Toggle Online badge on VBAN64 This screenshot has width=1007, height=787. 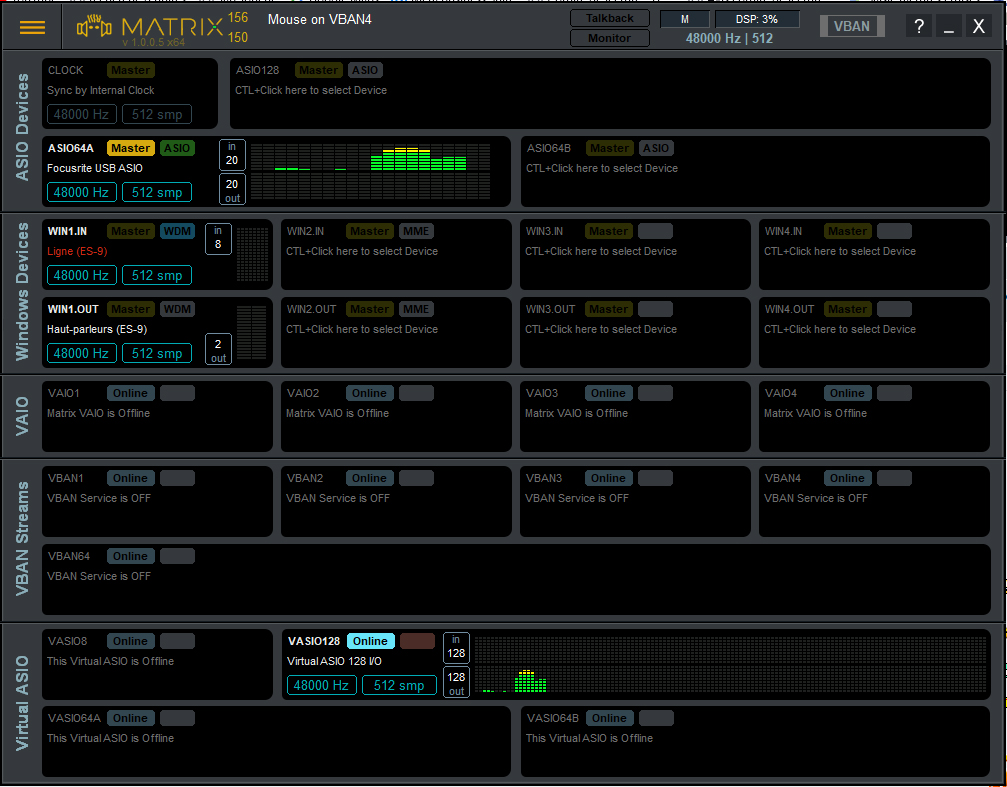click(130, 556)
